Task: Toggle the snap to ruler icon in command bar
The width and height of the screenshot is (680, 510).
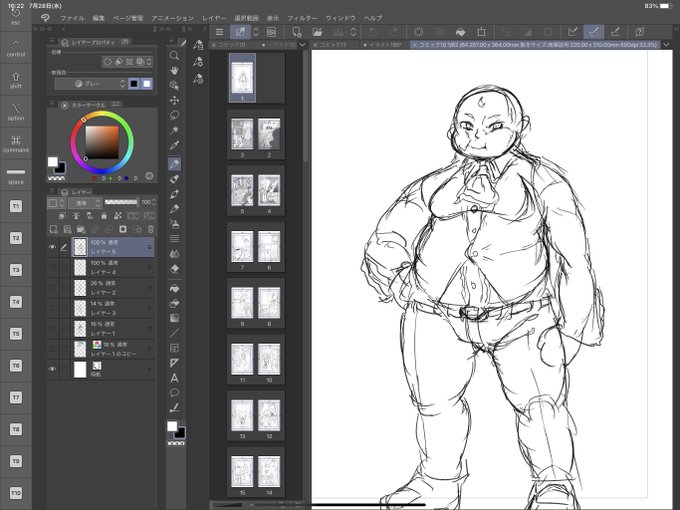Action: pos(572,32)
